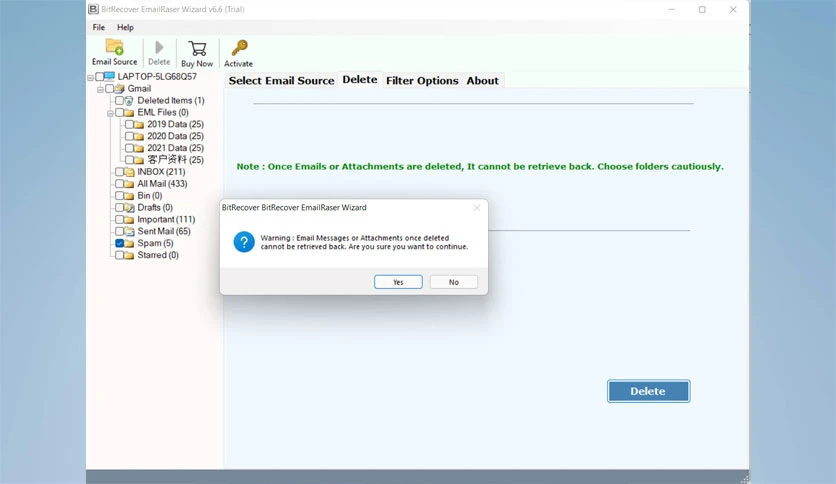Click the BitRecover app logo in title bar
The image size is (836, 484).
(x=93, y=9)
